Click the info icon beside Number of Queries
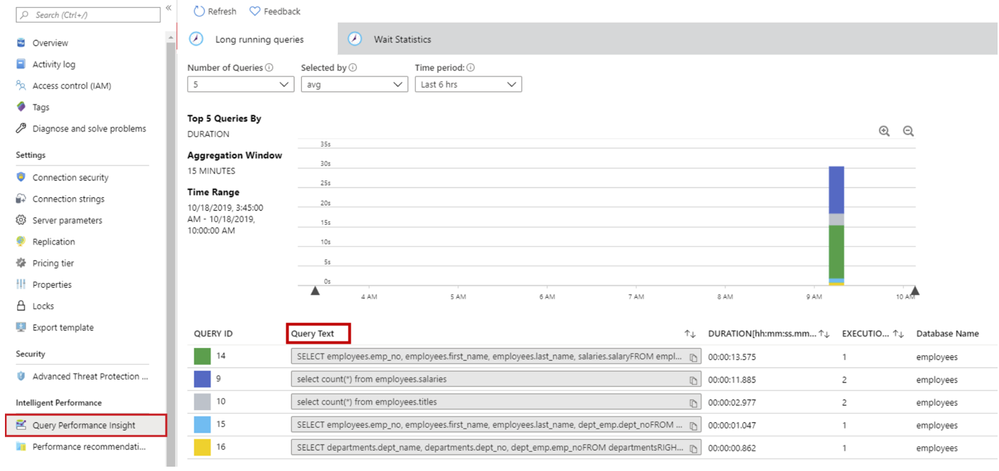Screen dimensions: 999x471 tap(269, 67)
